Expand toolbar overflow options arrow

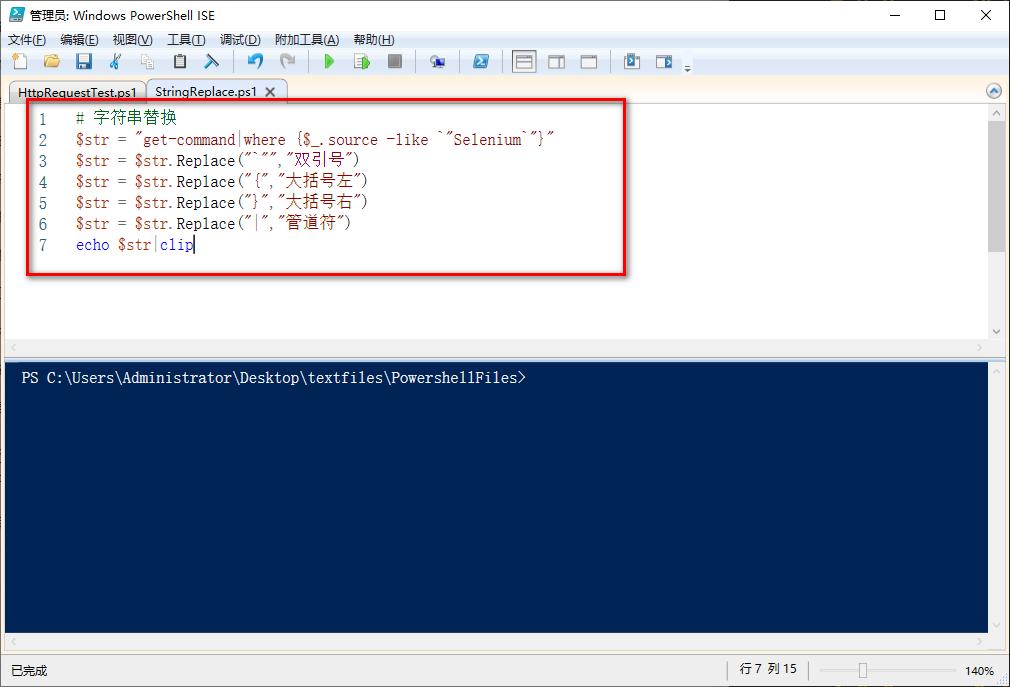[x=687, y=68]
